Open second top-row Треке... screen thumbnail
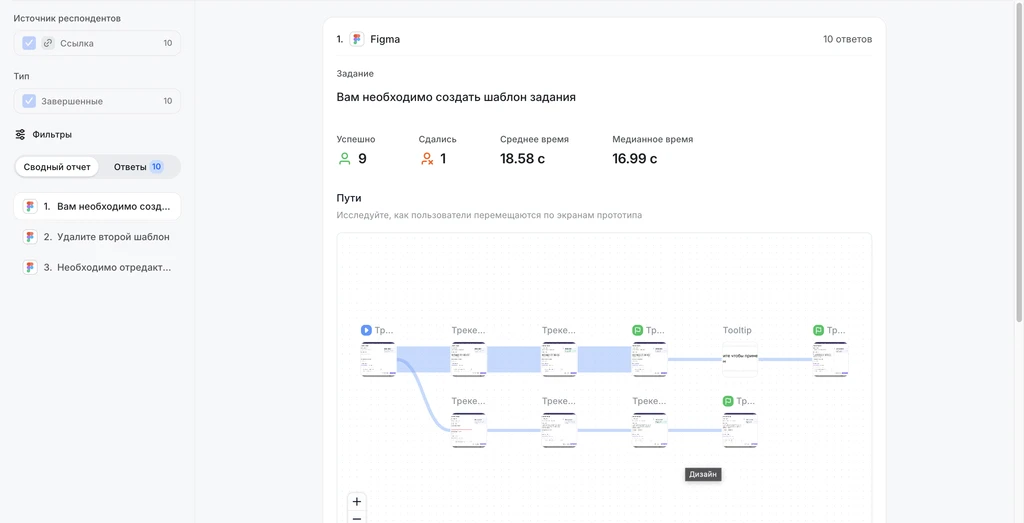 point(469,359)
